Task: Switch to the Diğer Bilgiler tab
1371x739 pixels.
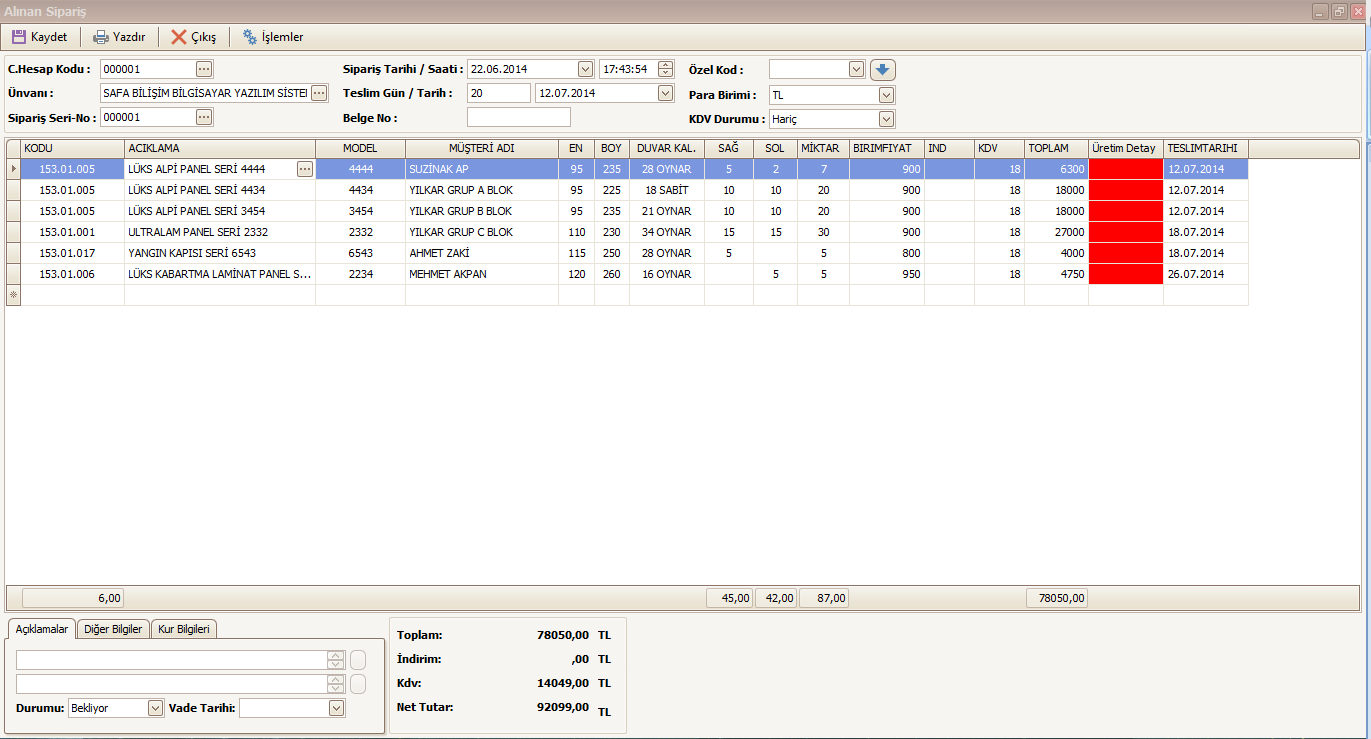Action: (113, 629)
